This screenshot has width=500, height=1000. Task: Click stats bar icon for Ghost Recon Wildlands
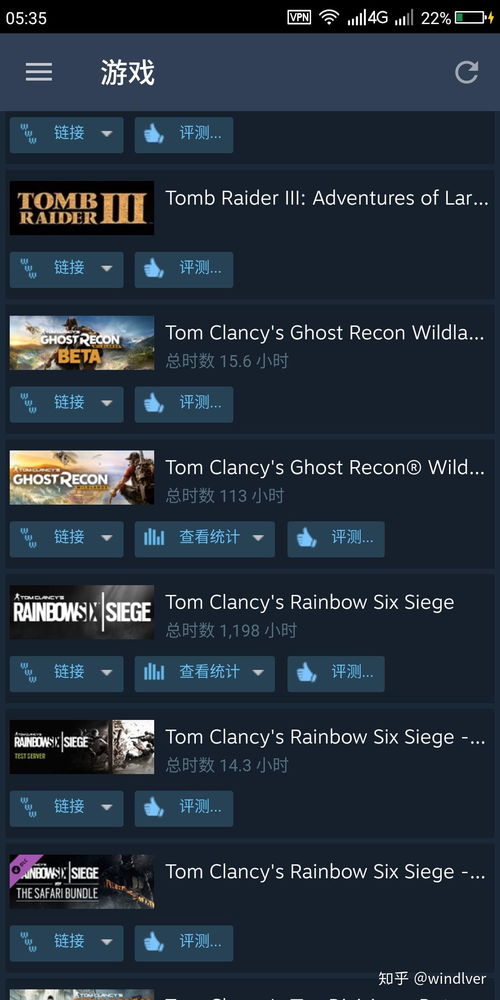click(154, 538)
